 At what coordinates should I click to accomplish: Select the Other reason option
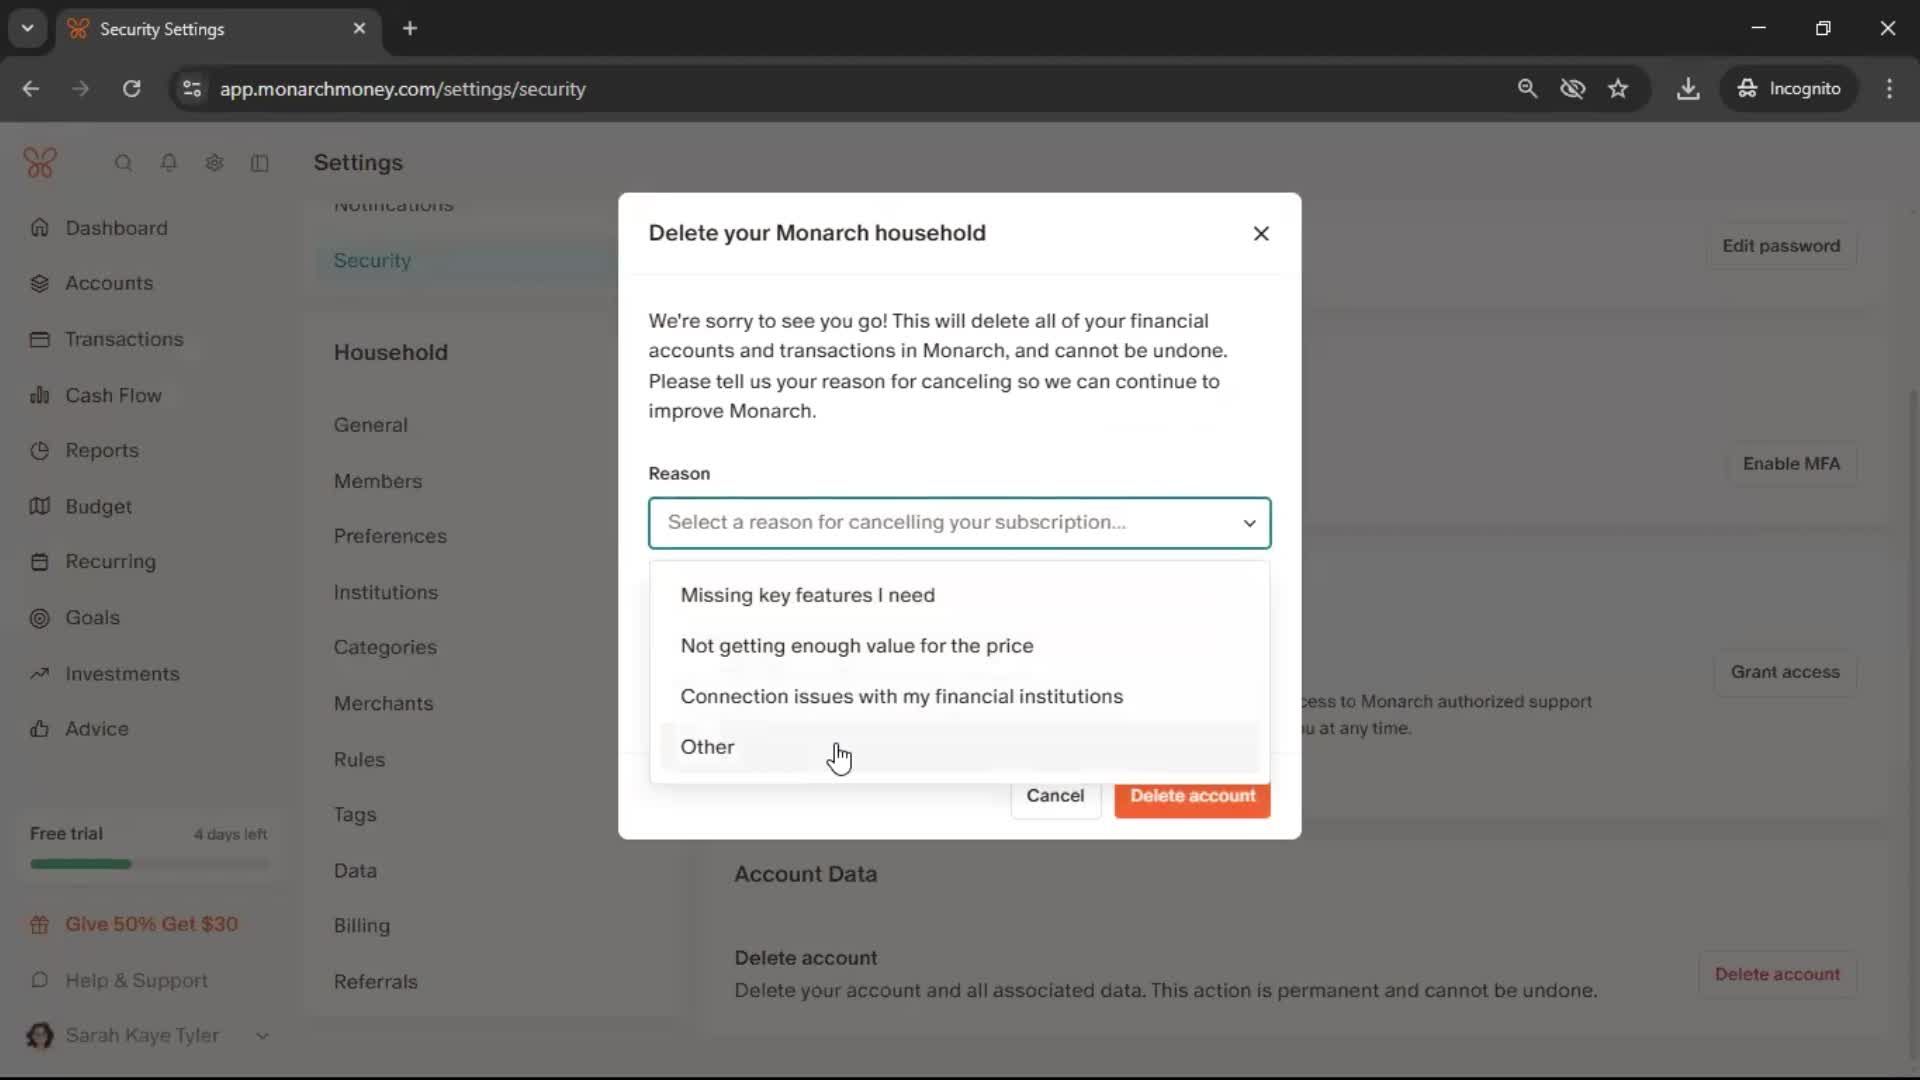708,747
